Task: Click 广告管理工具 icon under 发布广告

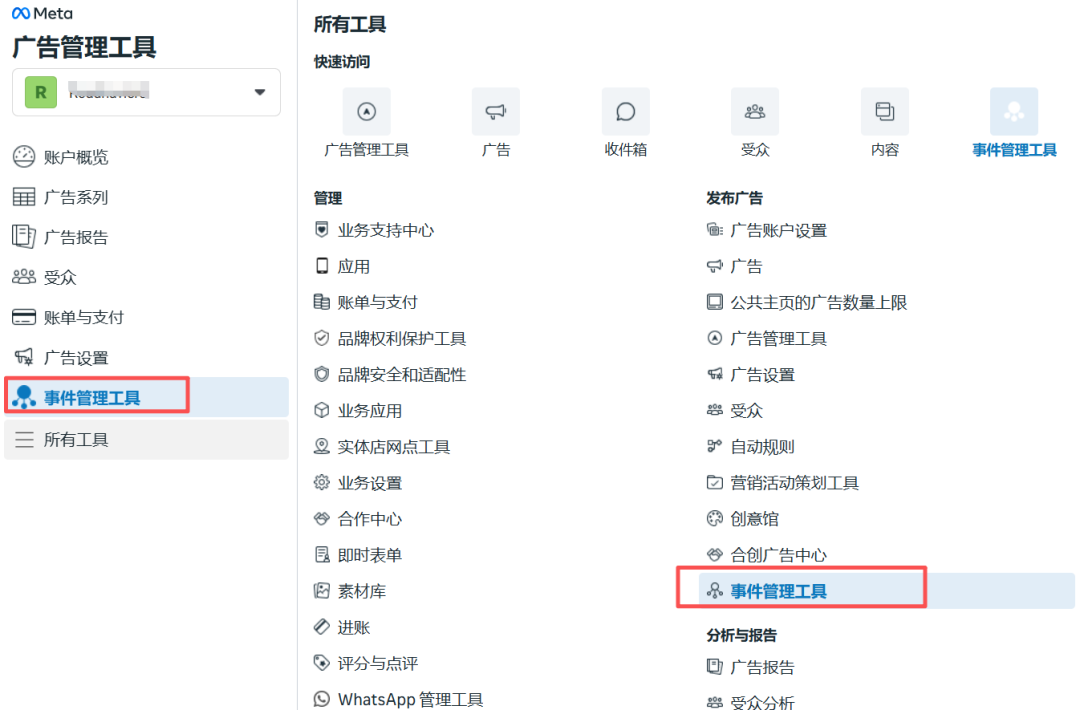Action: point(715,338)
